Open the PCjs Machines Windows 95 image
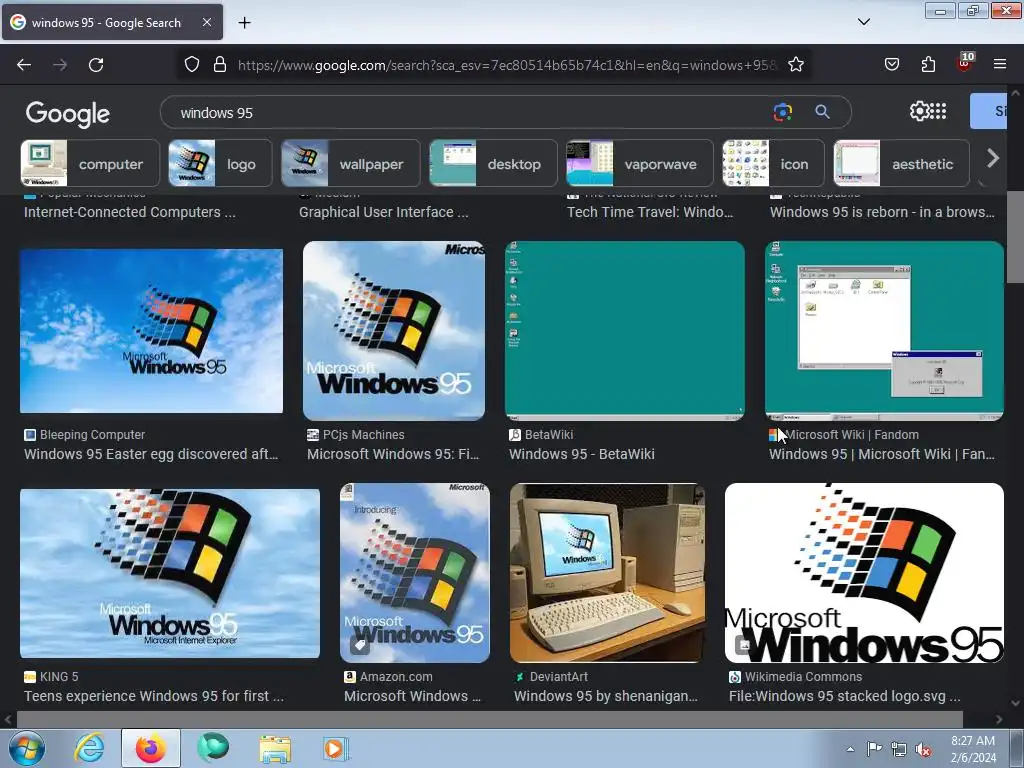Image resolution: width=1024 pixels, height=768 pixels. pyautogui.click(x=394, y=331)
